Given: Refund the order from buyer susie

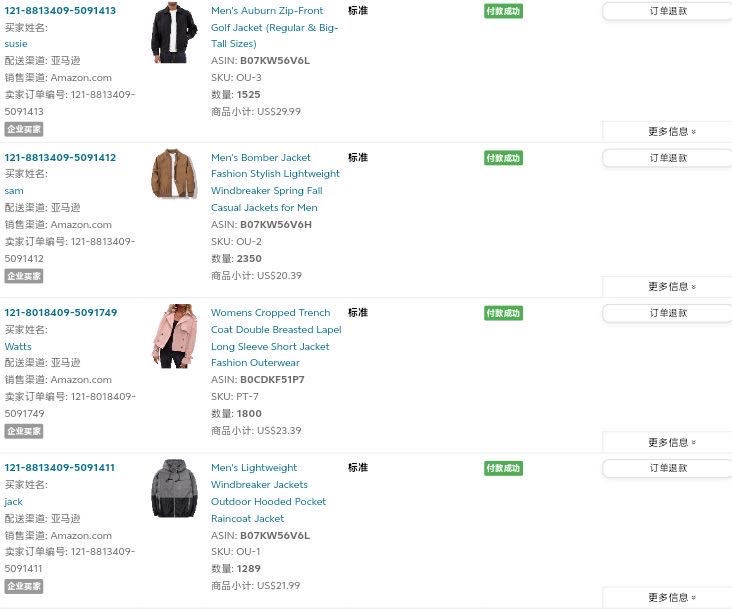Looking at the screenshot, I should coord(668,11).
